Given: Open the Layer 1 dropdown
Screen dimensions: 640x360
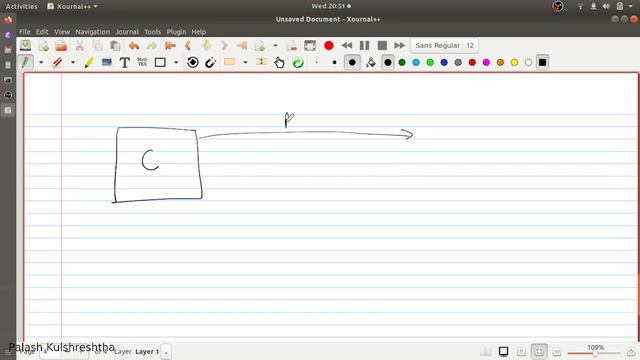Looking at the screenshot, I should [x=166, y=352].
